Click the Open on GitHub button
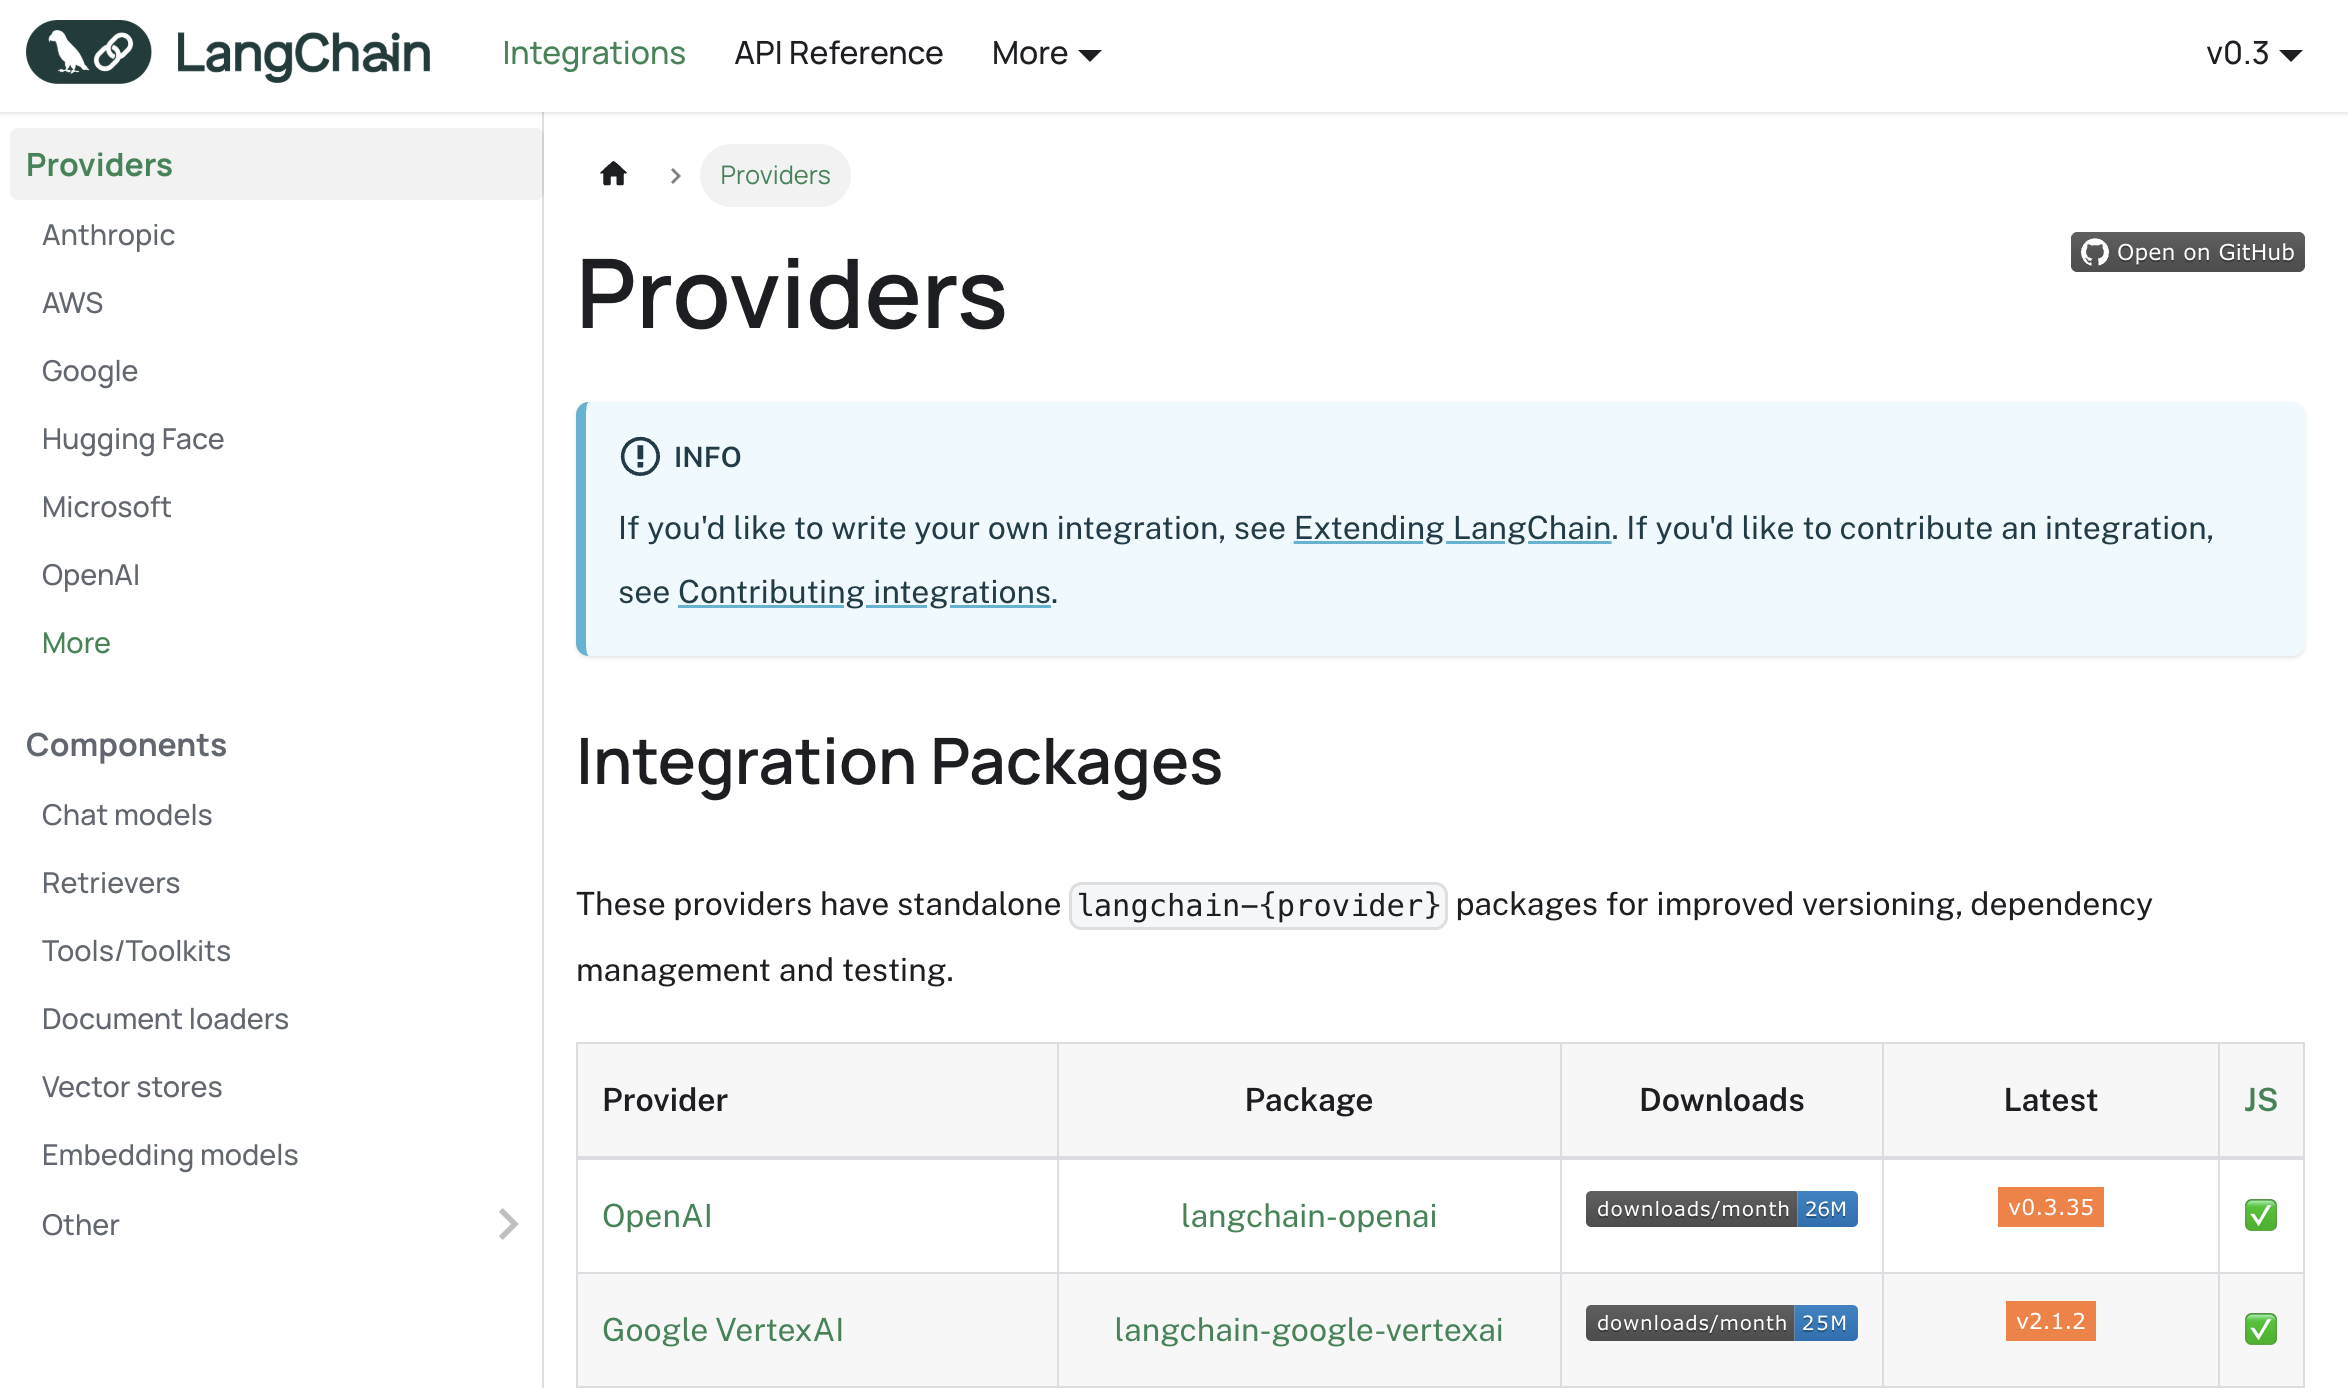The image size is (2348, 1388). (2187, 252)
